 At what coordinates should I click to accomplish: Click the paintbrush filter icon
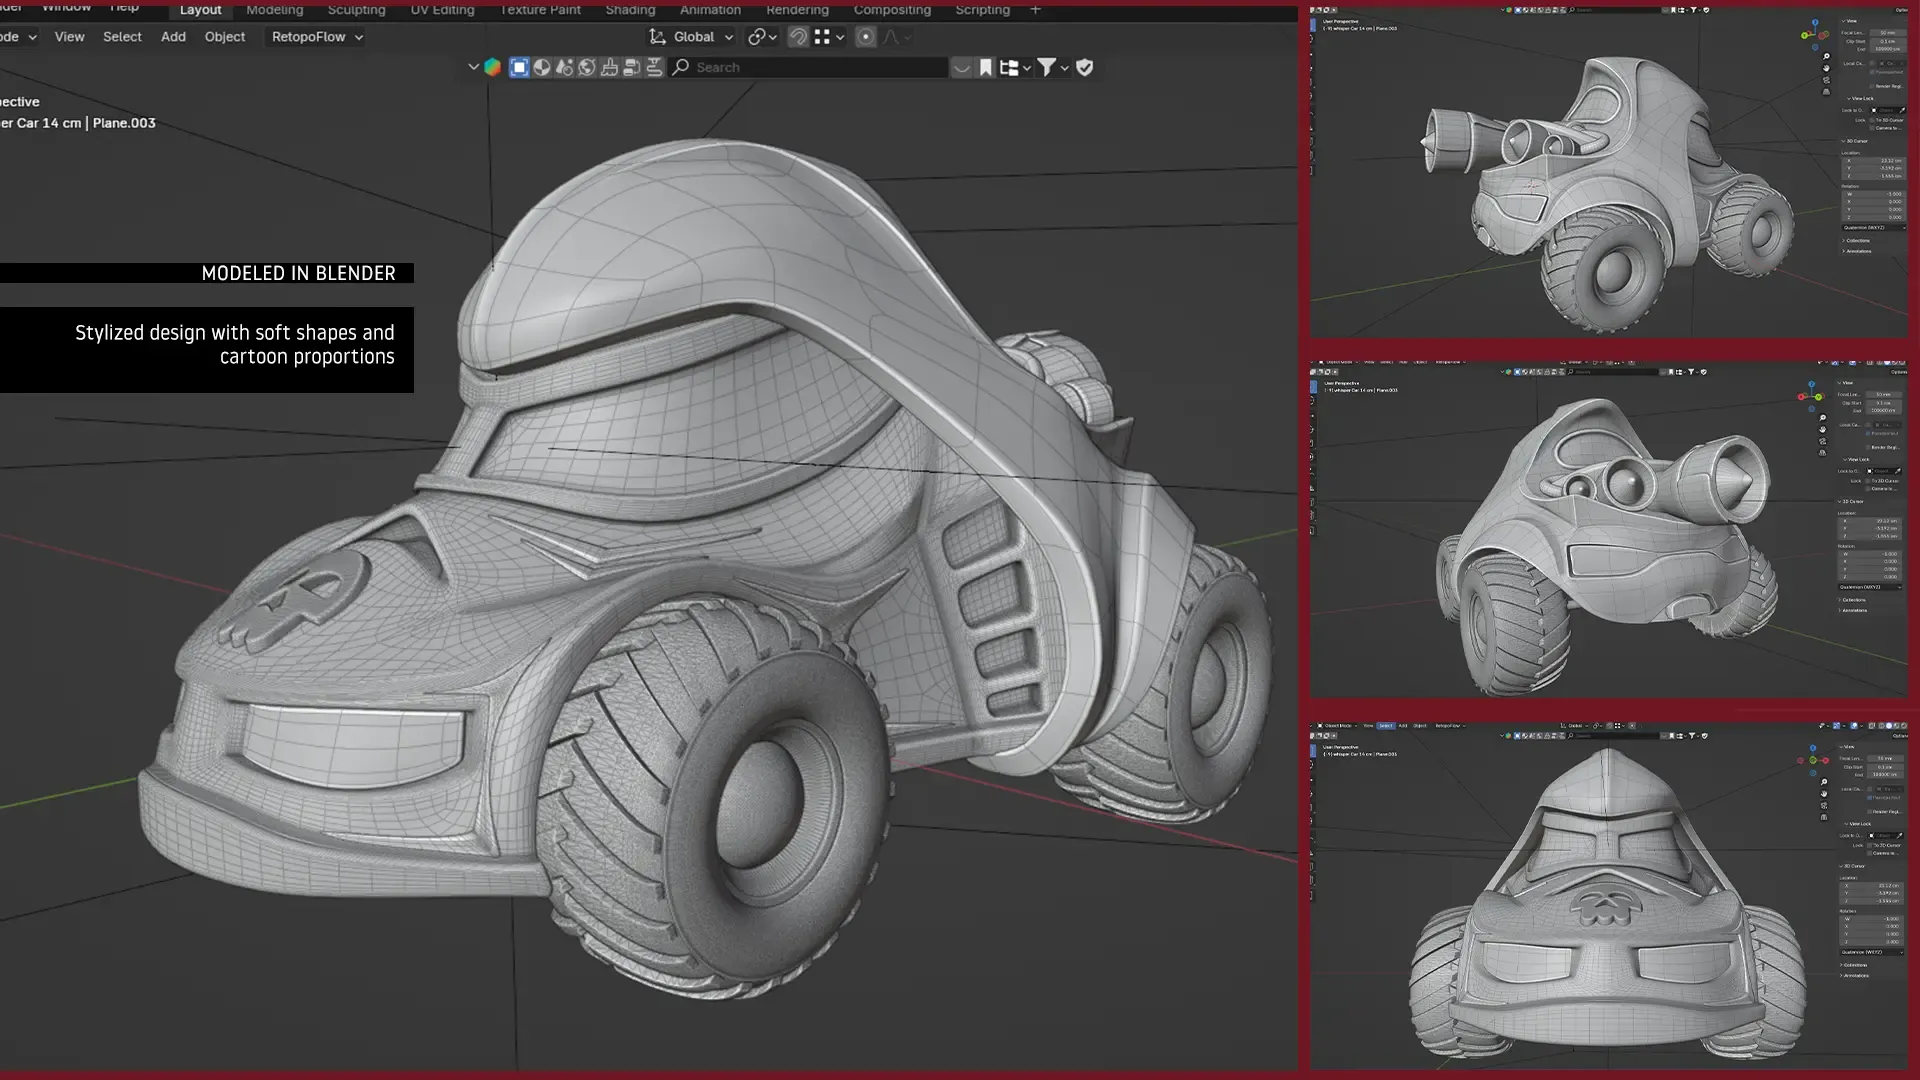(610, 67)
